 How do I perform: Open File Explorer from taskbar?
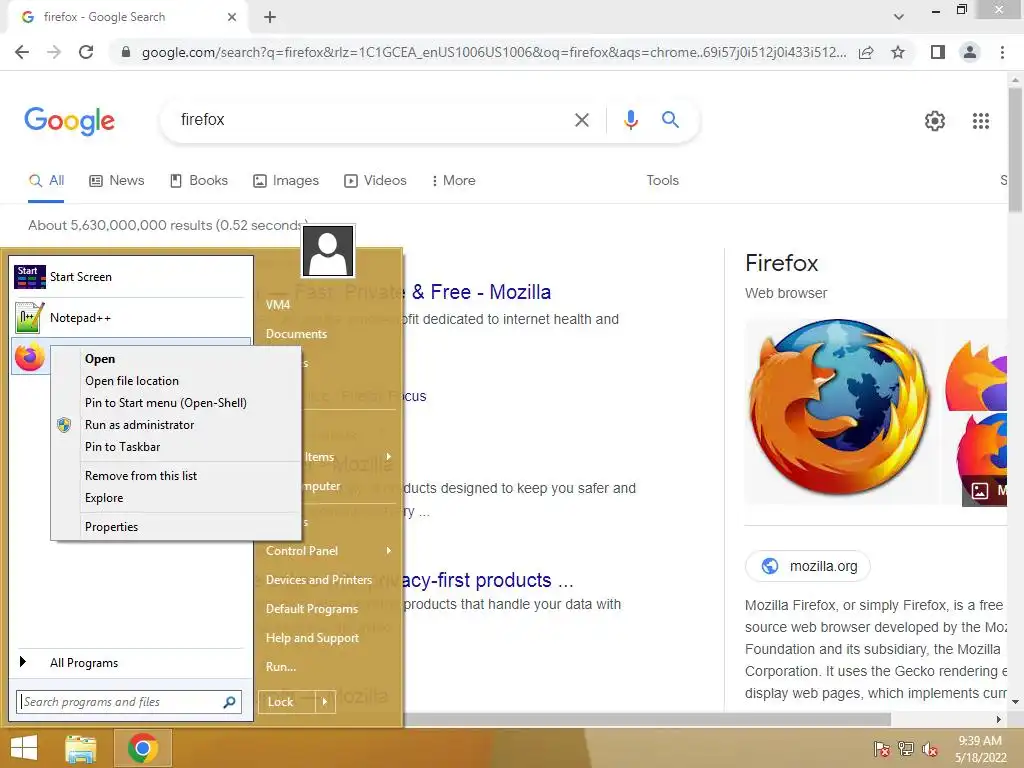(x=81, y=748)
